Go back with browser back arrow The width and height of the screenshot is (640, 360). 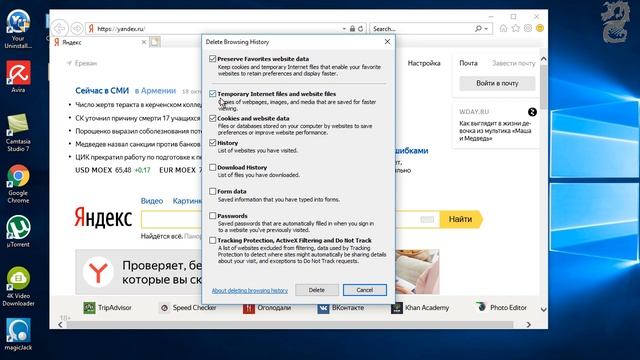point(60,29)
